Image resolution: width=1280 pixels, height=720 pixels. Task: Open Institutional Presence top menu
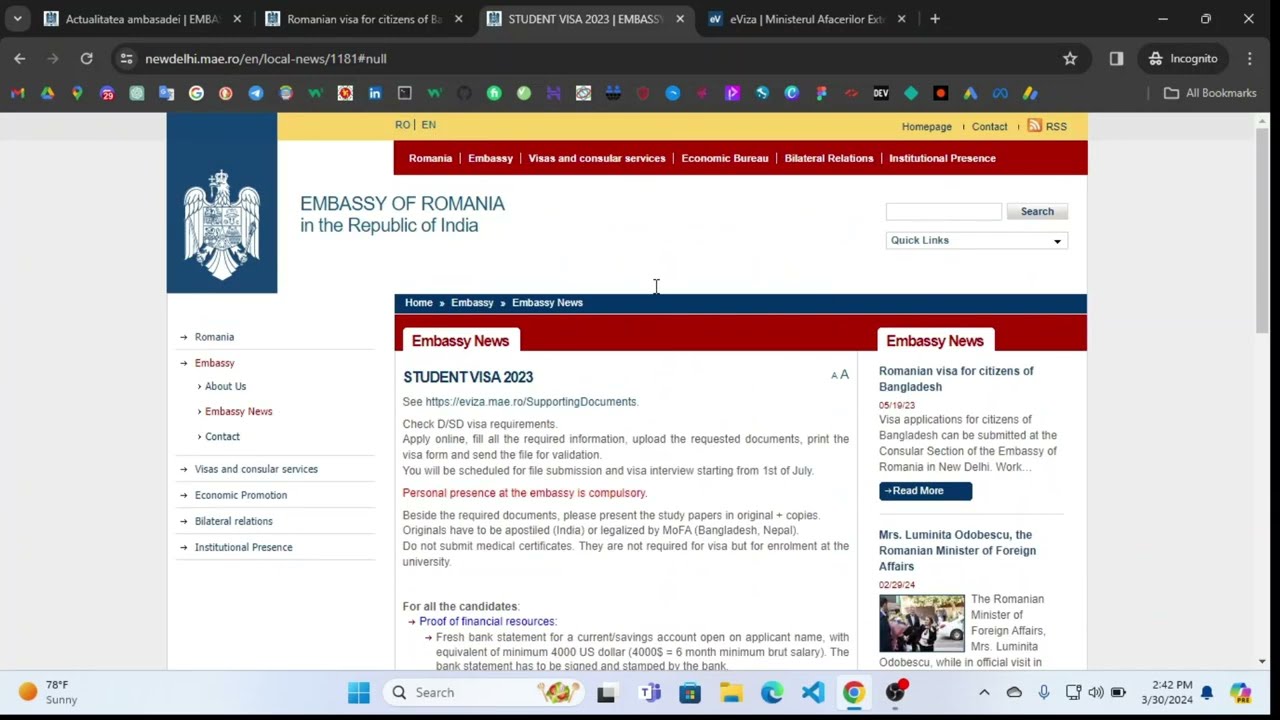click(x=942, y=158)
